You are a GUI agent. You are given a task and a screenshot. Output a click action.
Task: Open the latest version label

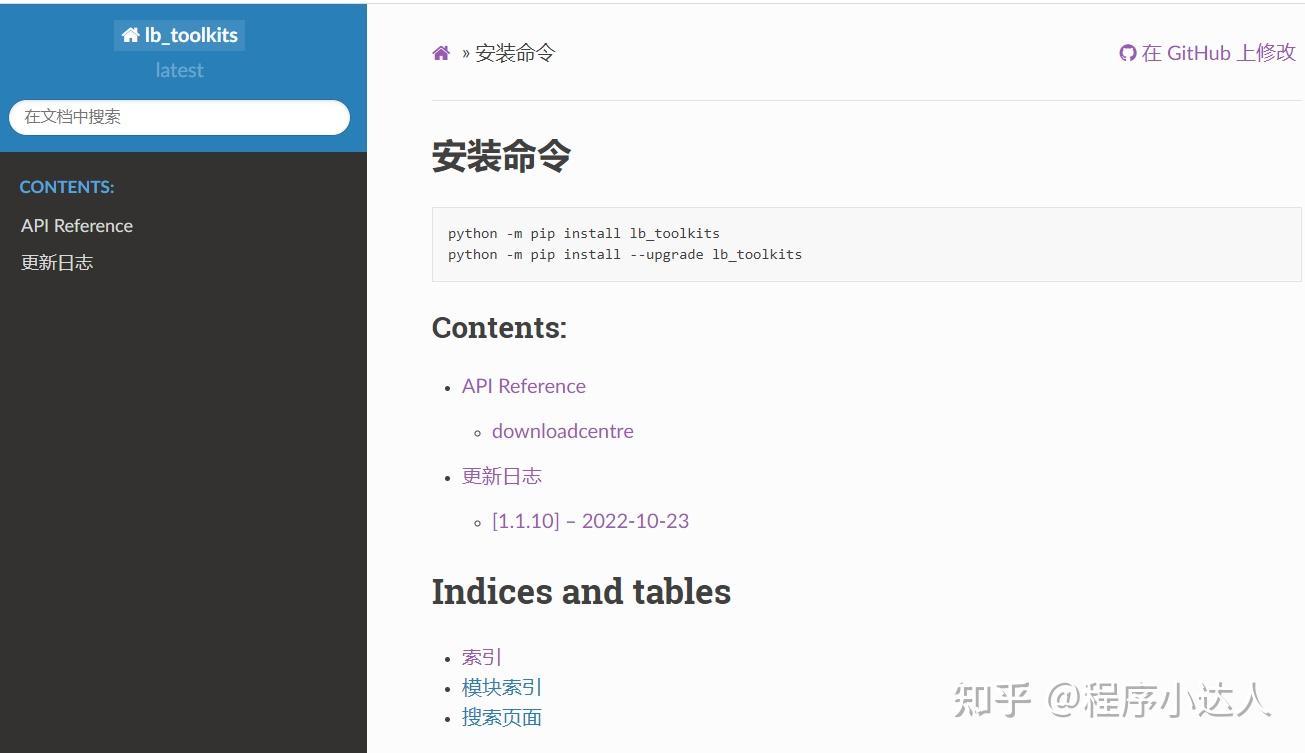pyautogui.click(x=179, y=70)
